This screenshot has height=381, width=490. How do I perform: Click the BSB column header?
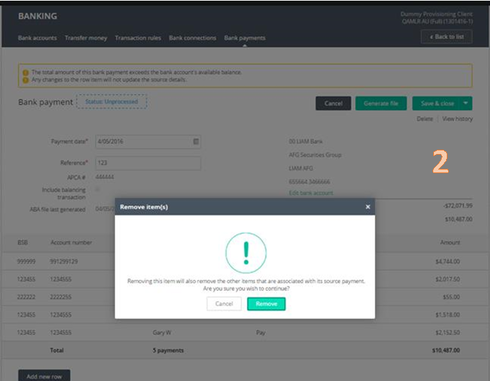tap(23, 243)
